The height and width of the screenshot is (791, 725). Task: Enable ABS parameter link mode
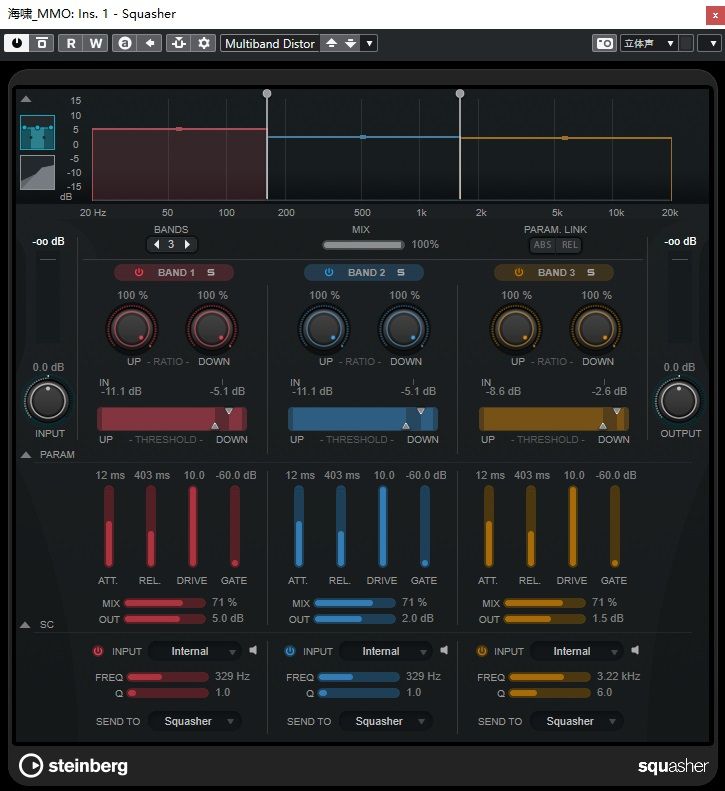tap(542, 245)
